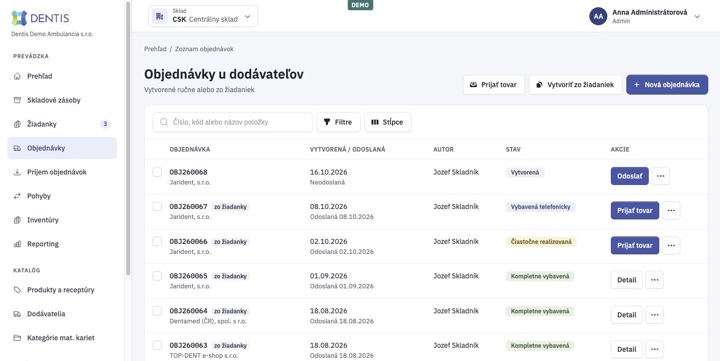
Task: Open more actions menu for OBJ260064
Action: pos(655,315)
